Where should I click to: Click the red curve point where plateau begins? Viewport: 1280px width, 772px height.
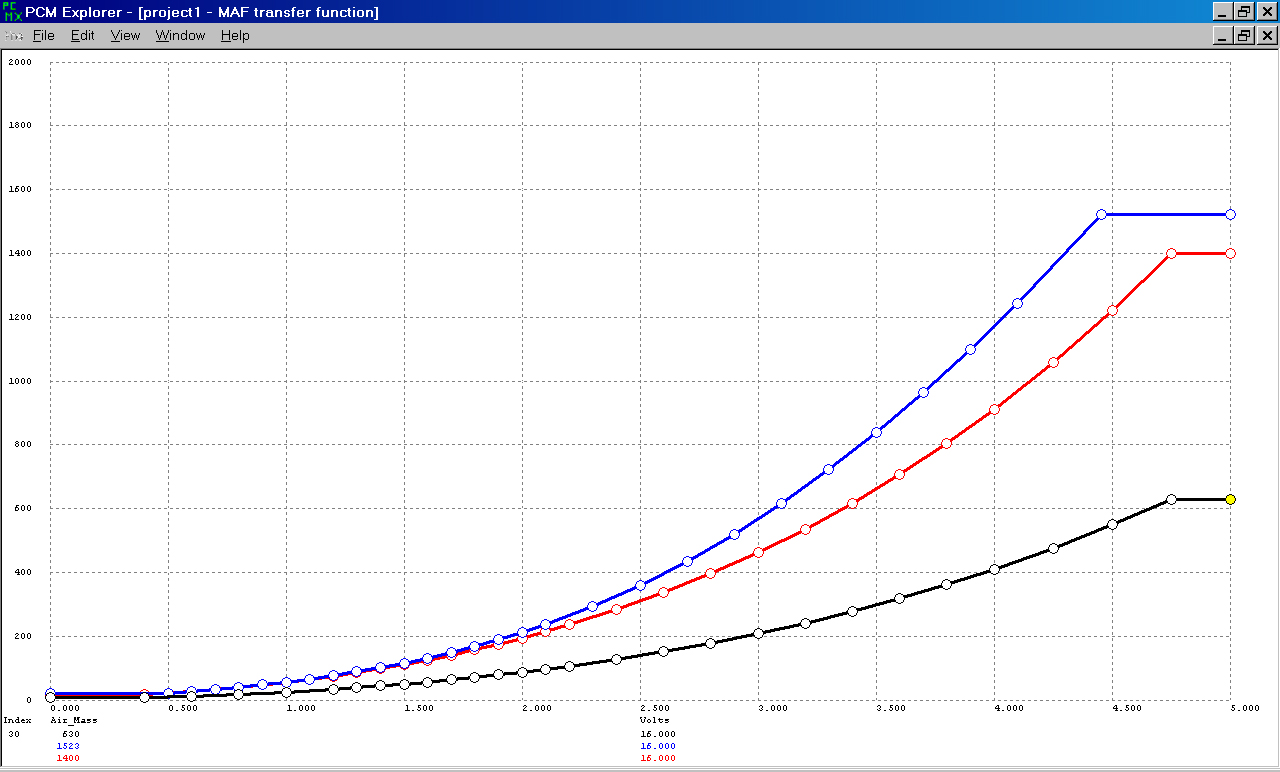point(1171,253)
